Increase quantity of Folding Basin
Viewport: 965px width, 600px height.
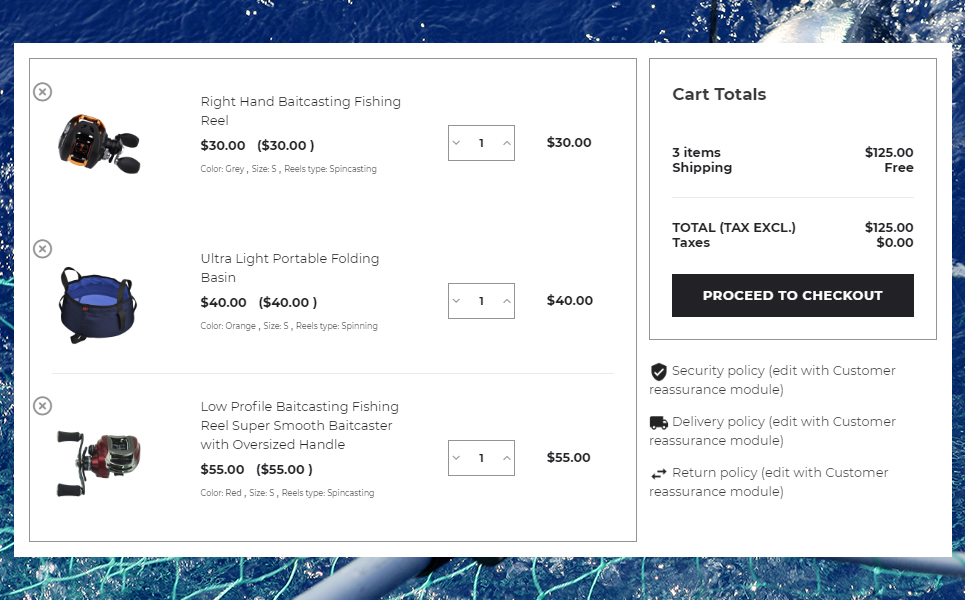tap(507, 301)
